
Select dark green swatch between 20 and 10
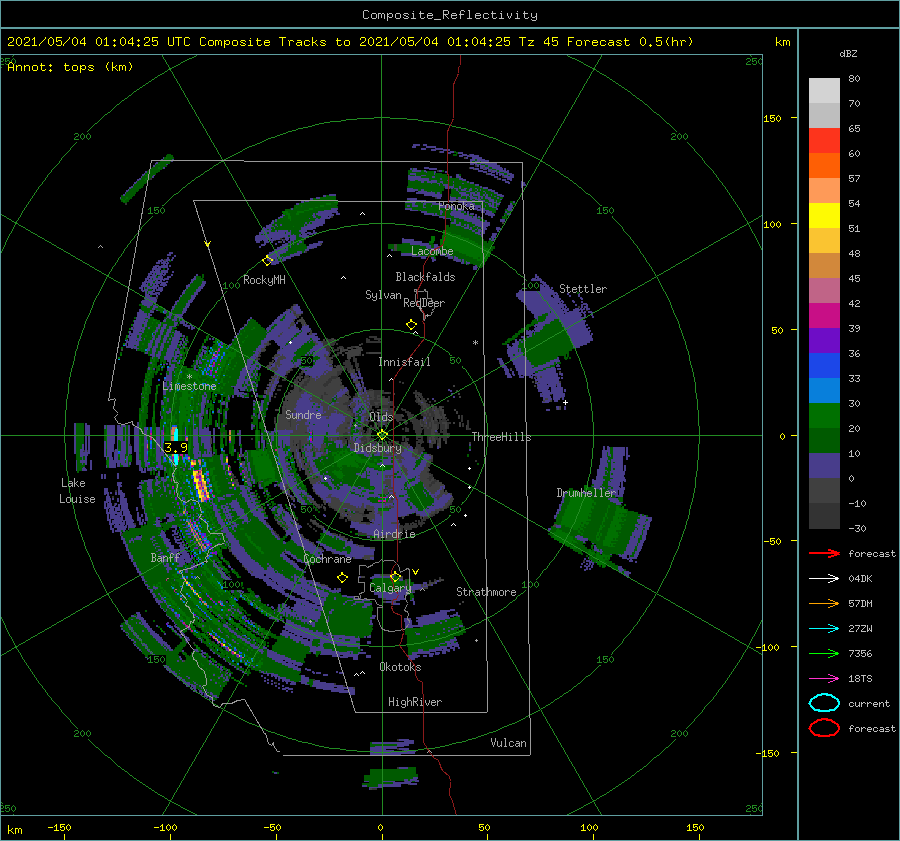824,441
